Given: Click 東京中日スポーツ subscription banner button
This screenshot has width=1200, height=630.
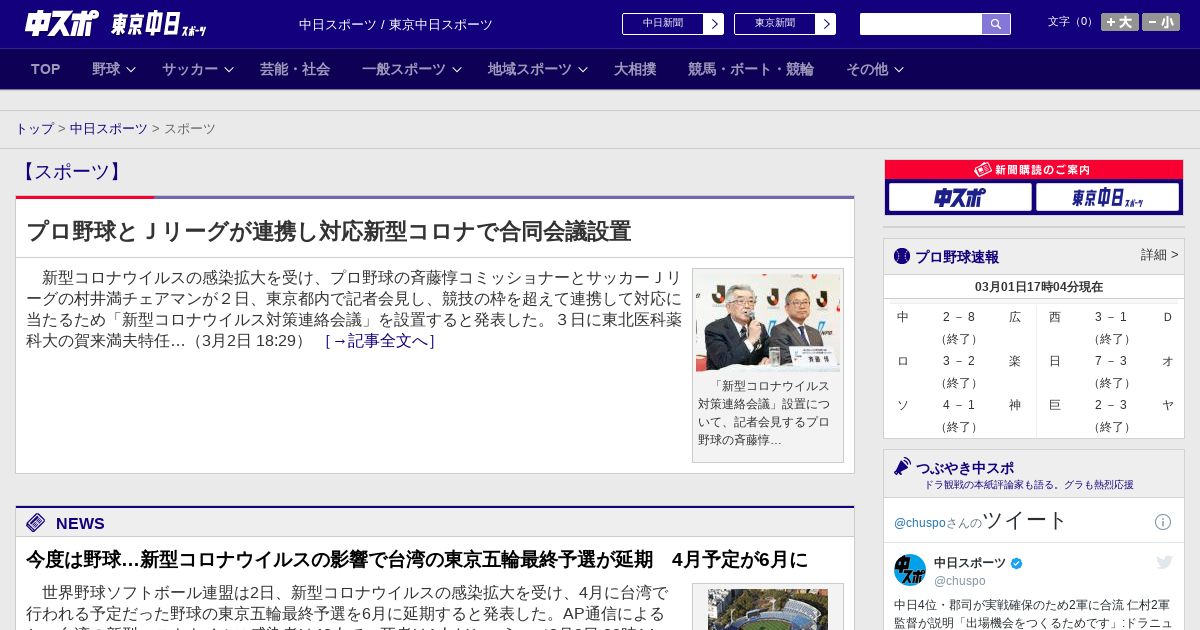Looking at the screenshot, I should tap(1107, 198).
